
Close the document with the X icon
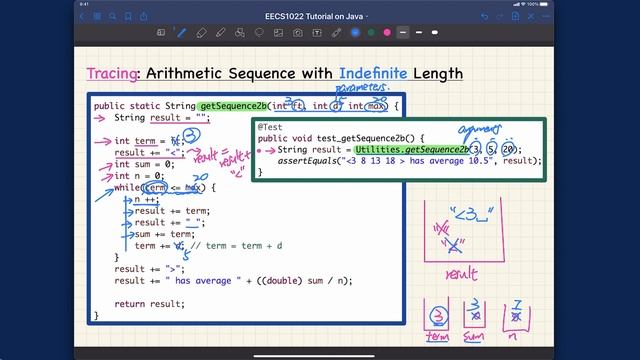531,16
